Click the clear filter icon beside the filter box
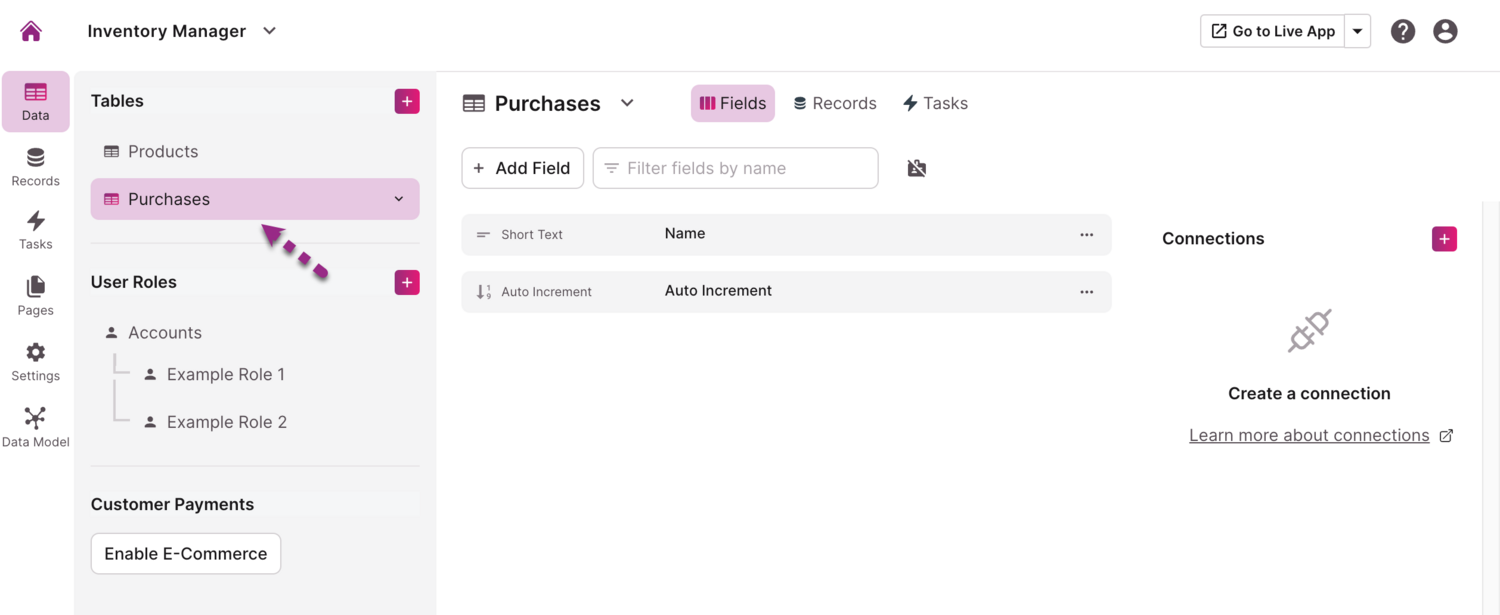This screenshot has width=1500, height=615. 917,167
